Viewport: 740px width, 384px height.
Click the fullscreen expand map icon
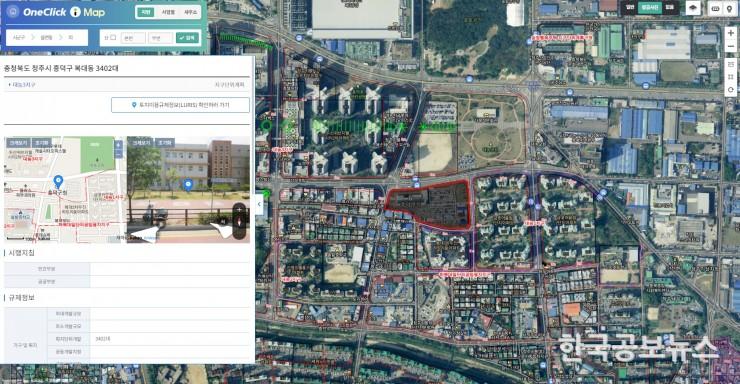click(x=731, y=77)
